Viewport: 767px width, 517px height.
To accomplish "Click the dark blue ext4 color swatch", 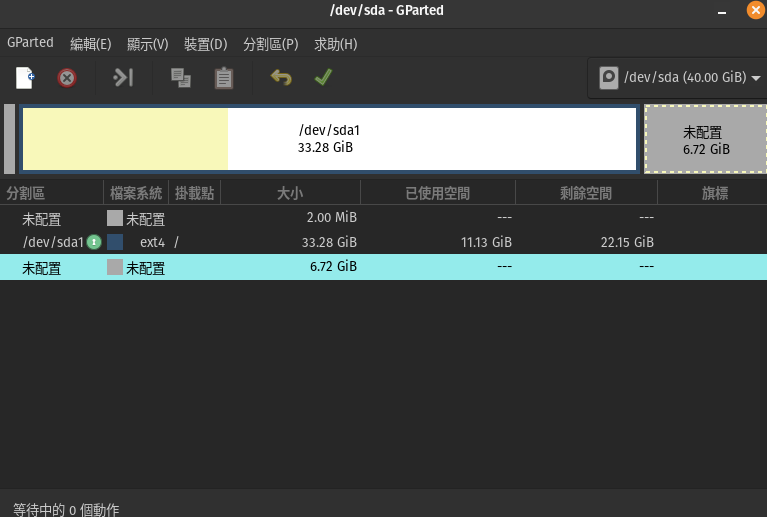I will [115, 242].
